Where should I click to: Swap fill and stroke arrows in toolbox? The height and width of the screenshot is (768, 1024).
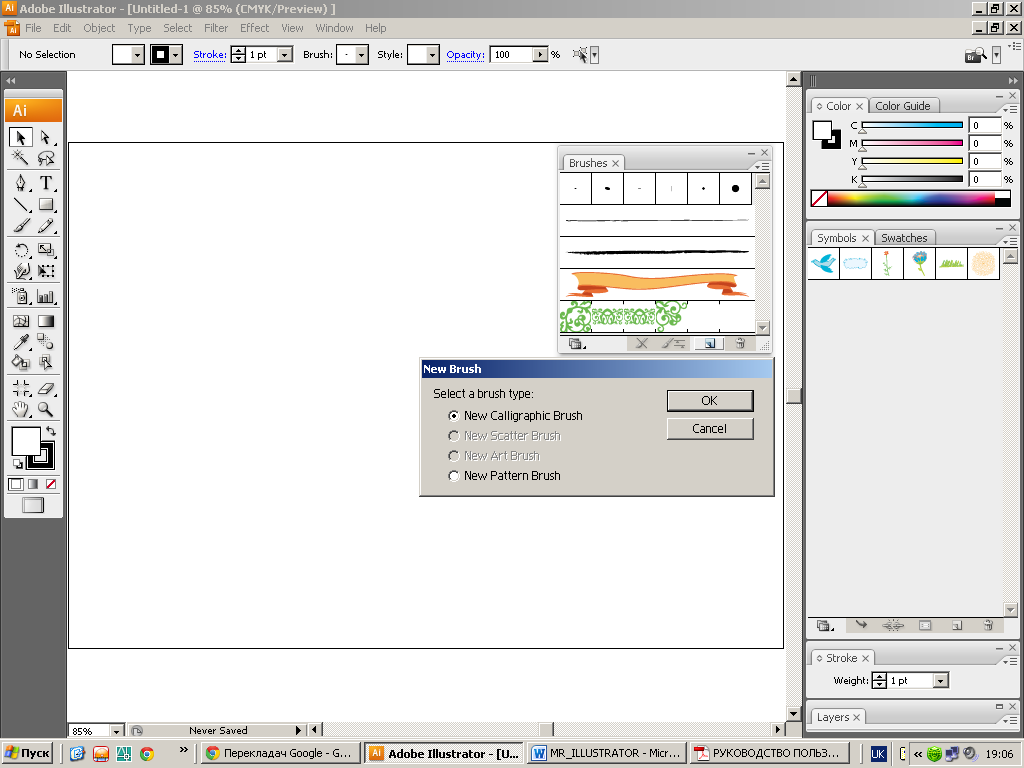pyautogui.click(x=51, y=431)
